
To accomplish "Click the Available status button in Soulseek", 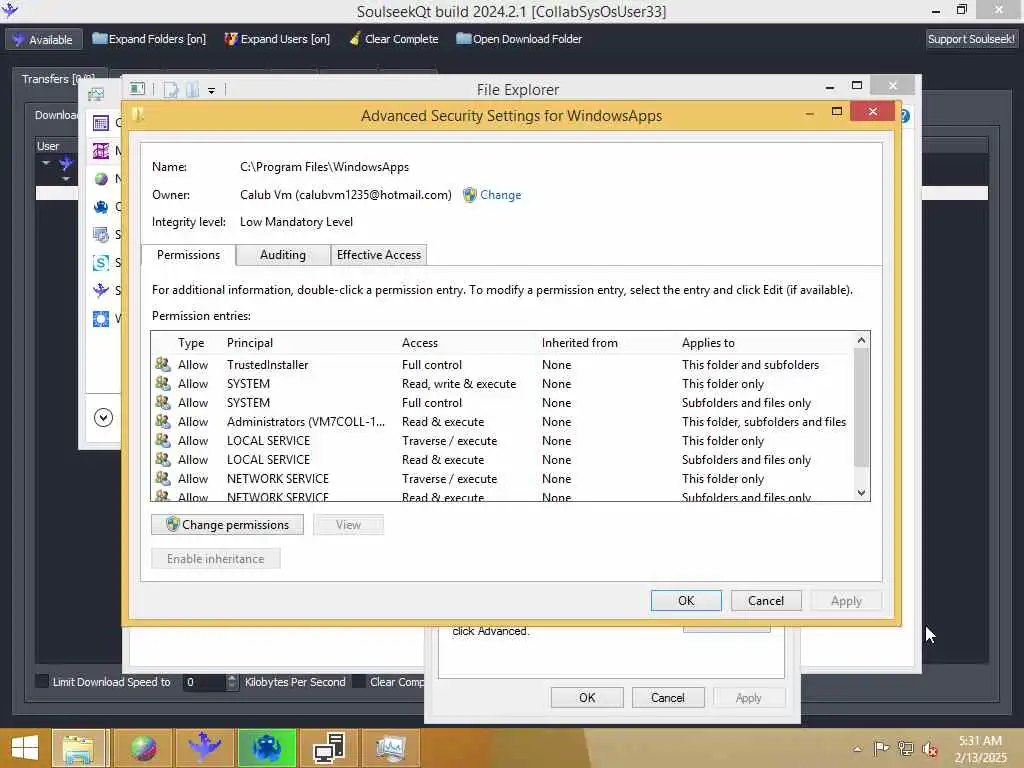I will (x=44, y=39).
